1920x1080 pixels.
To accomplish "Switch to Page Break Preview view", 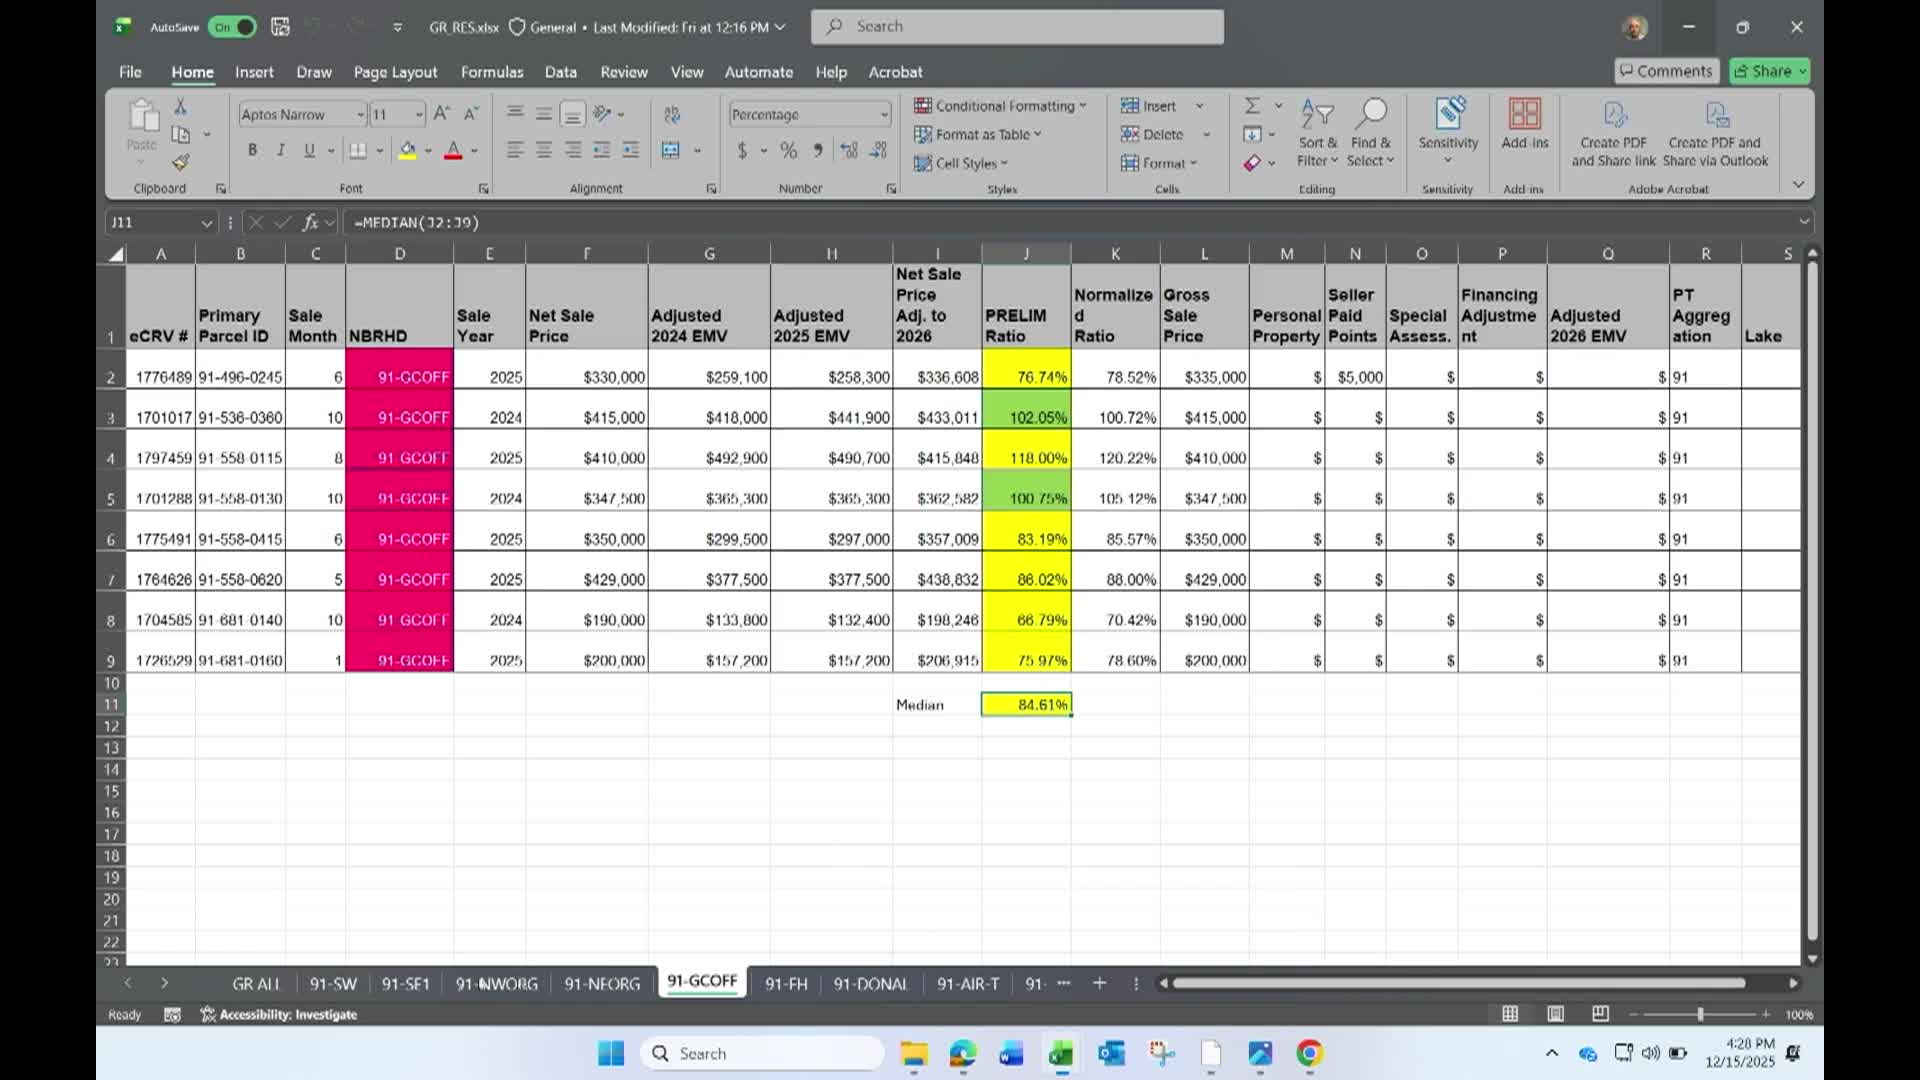I will coord(1600,1014).
